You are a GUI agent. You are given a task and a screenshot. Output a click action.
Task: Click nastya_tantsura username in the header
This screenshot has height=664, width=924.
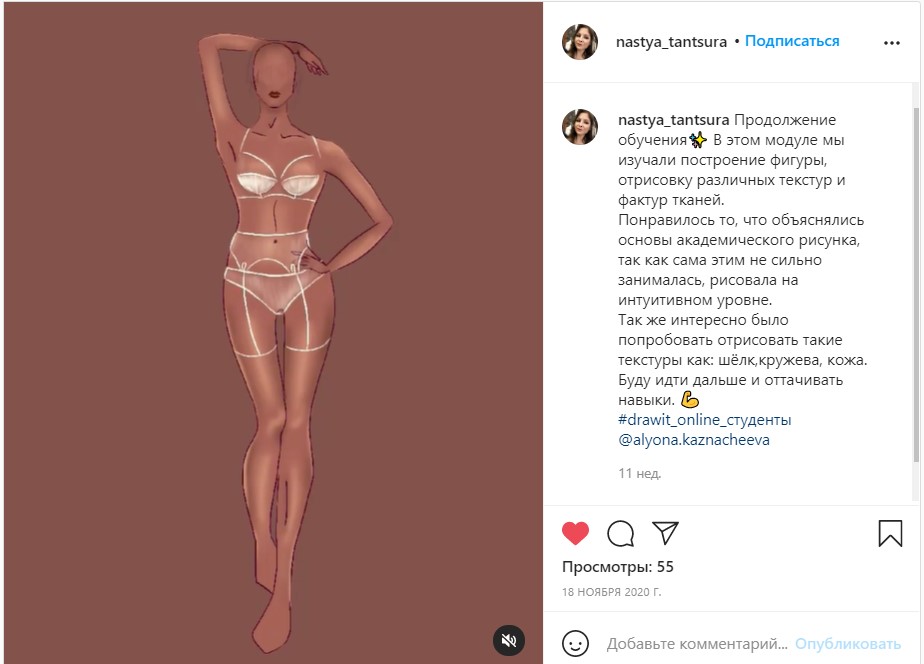(671, 42)
